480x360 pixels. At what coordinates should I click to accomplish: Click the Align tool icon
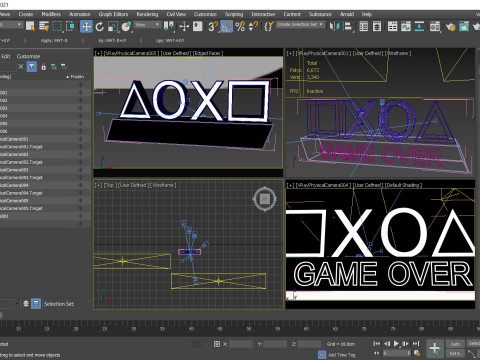click(x=348, y=26)
